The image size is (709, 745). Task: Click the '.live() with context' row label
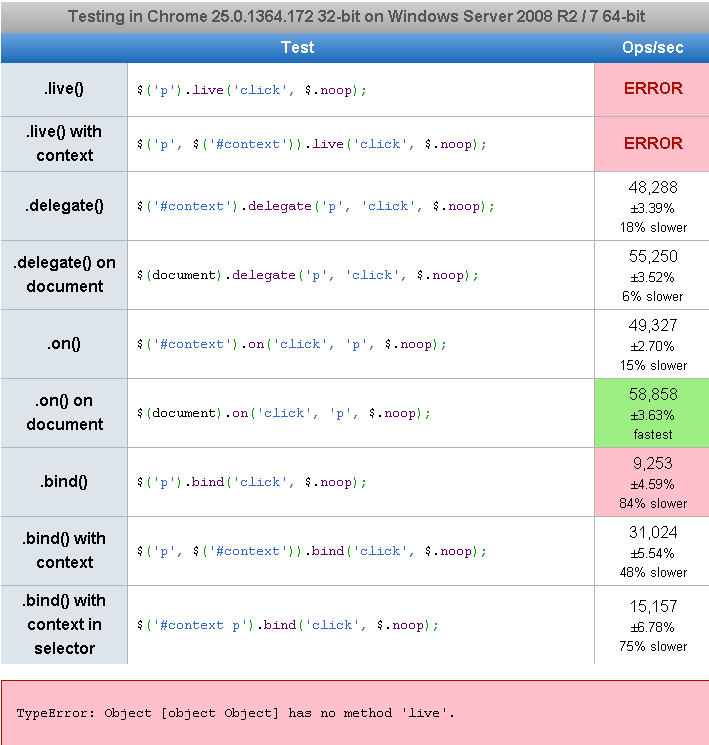pos(64,143)
